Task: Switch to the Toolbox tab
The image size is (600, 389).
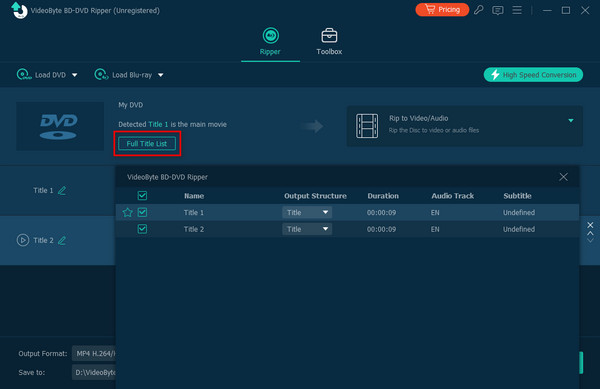Action: pyautogui.click(x=329, y=42)
